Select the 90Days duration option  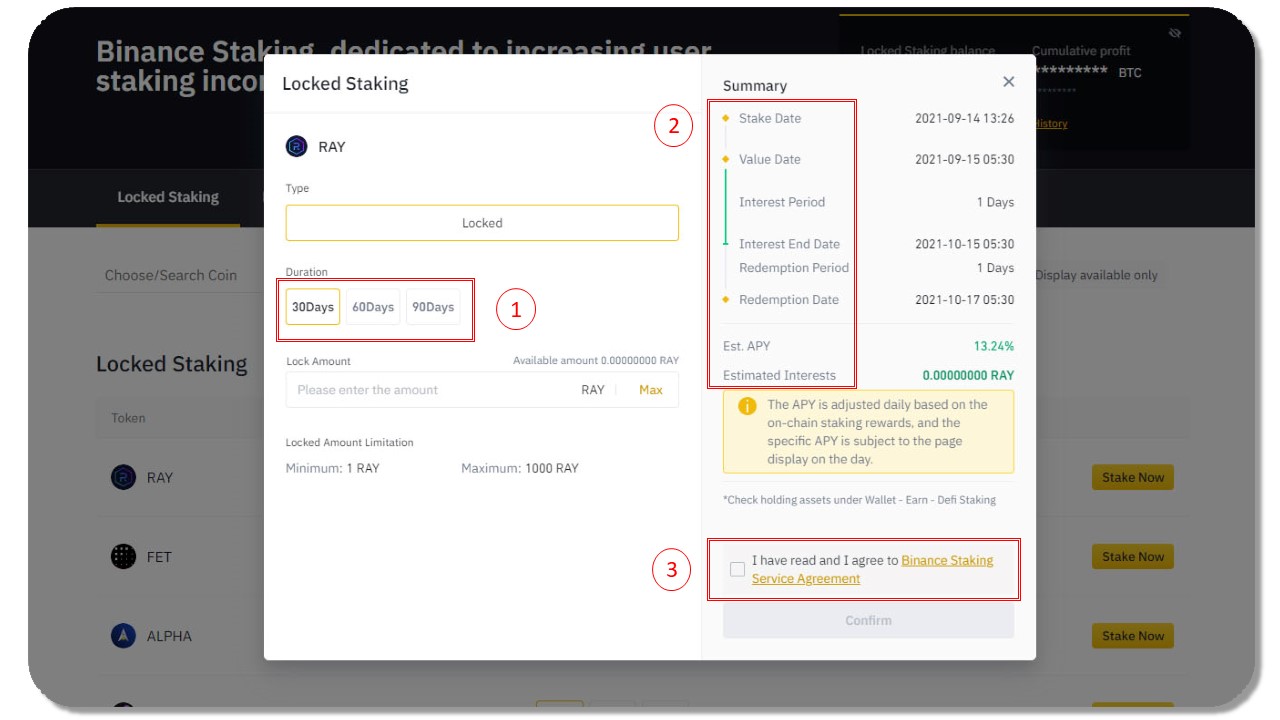point(433,307)
